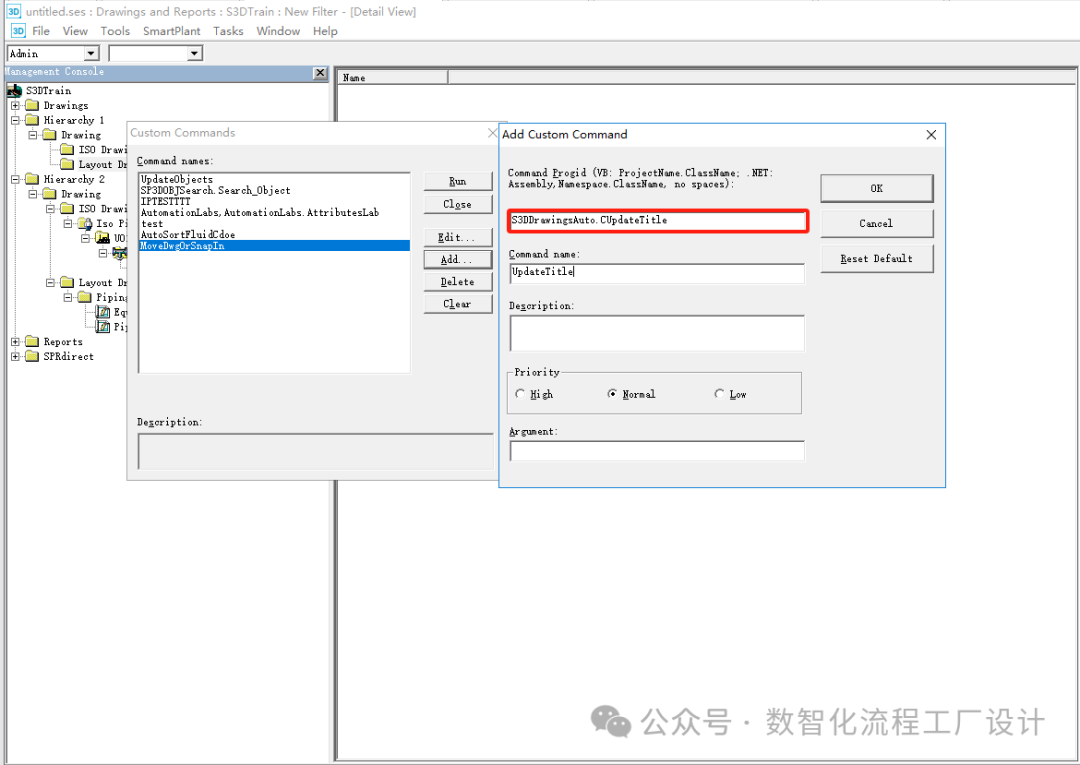Image resolution: width=1080 pixels, height=765 pixels.
Task: Click the Command name input field
Action: [656, 273]
